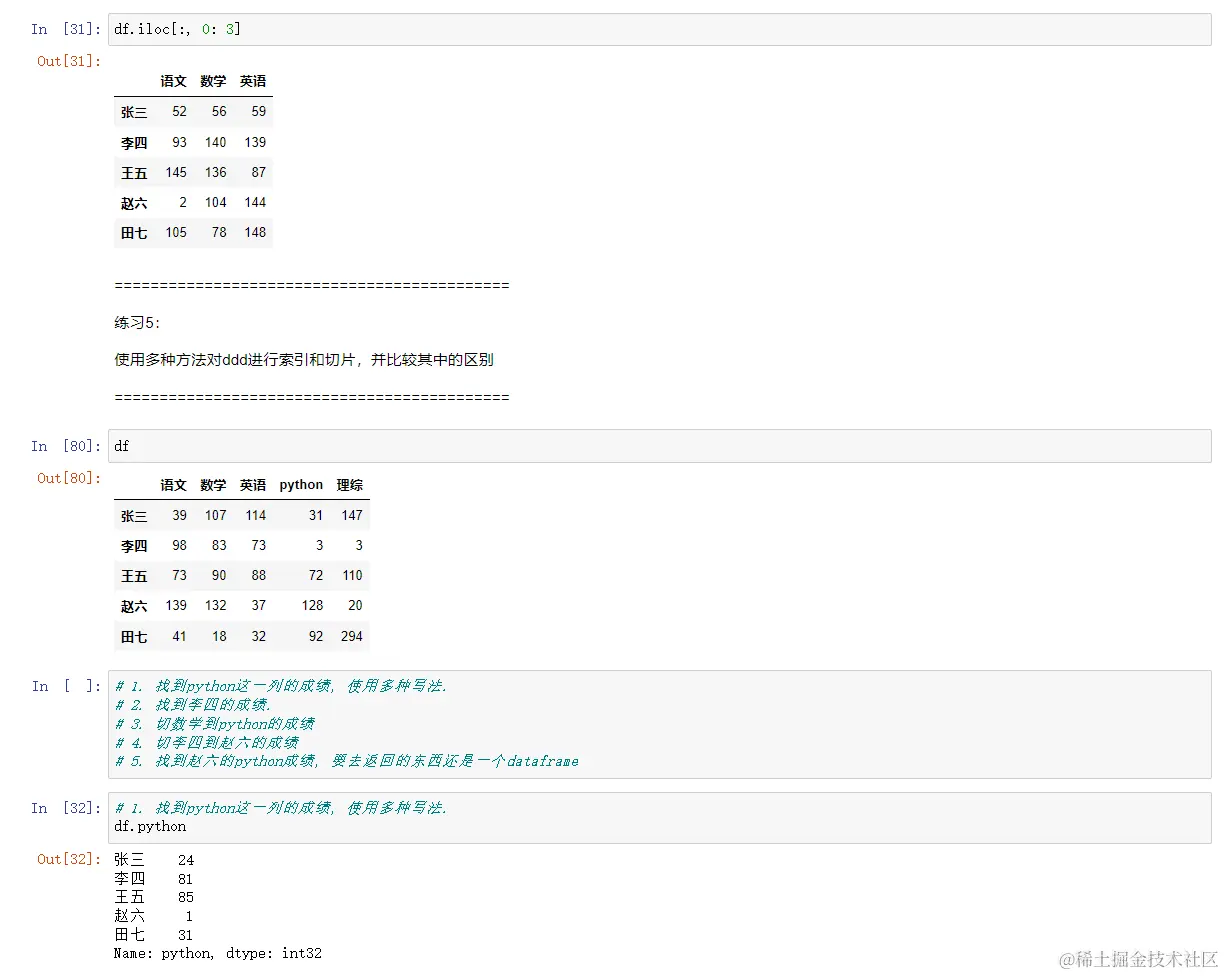1225x976 pixels.
Task: Click the python column header in Out[80] table
Action: [x=301, y=485]
